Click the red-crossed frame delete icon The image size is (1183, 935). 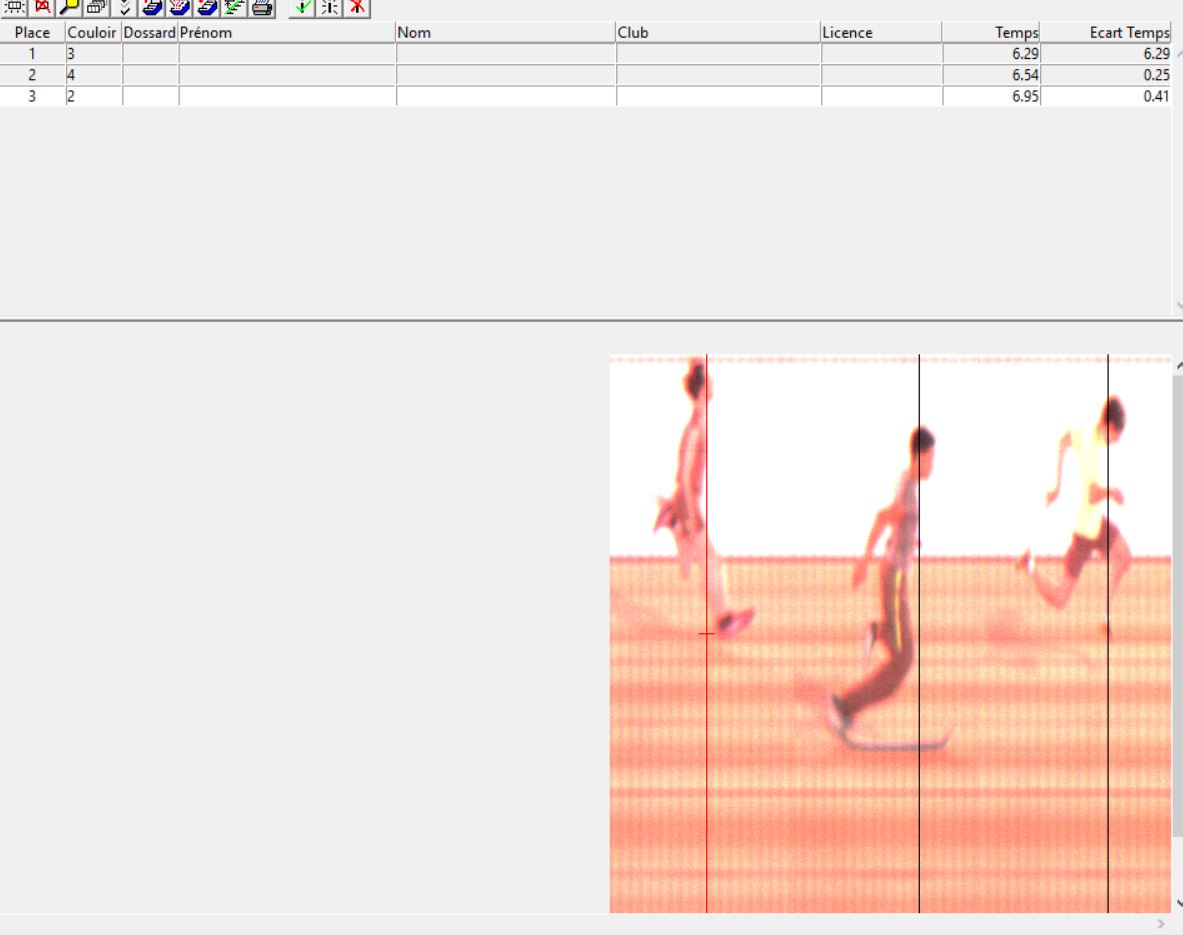point(42,8)
